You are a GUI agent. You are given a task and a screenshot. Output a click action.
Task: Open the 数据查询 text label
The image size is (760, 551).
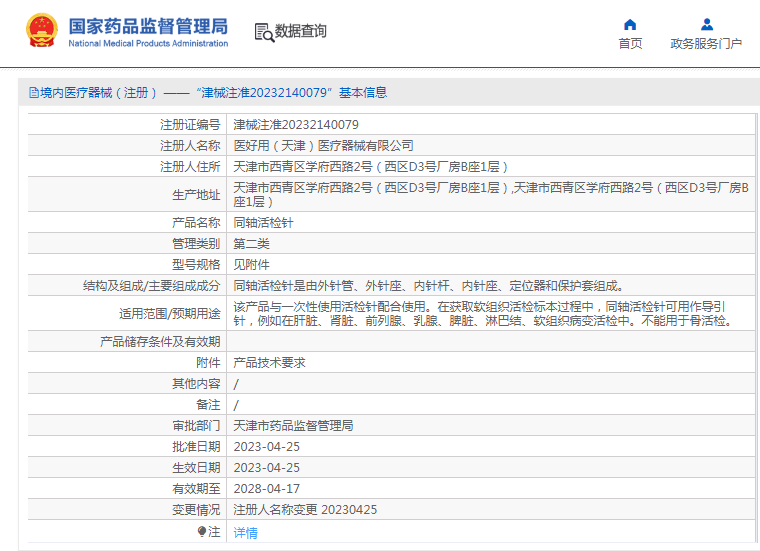[301, 32]
